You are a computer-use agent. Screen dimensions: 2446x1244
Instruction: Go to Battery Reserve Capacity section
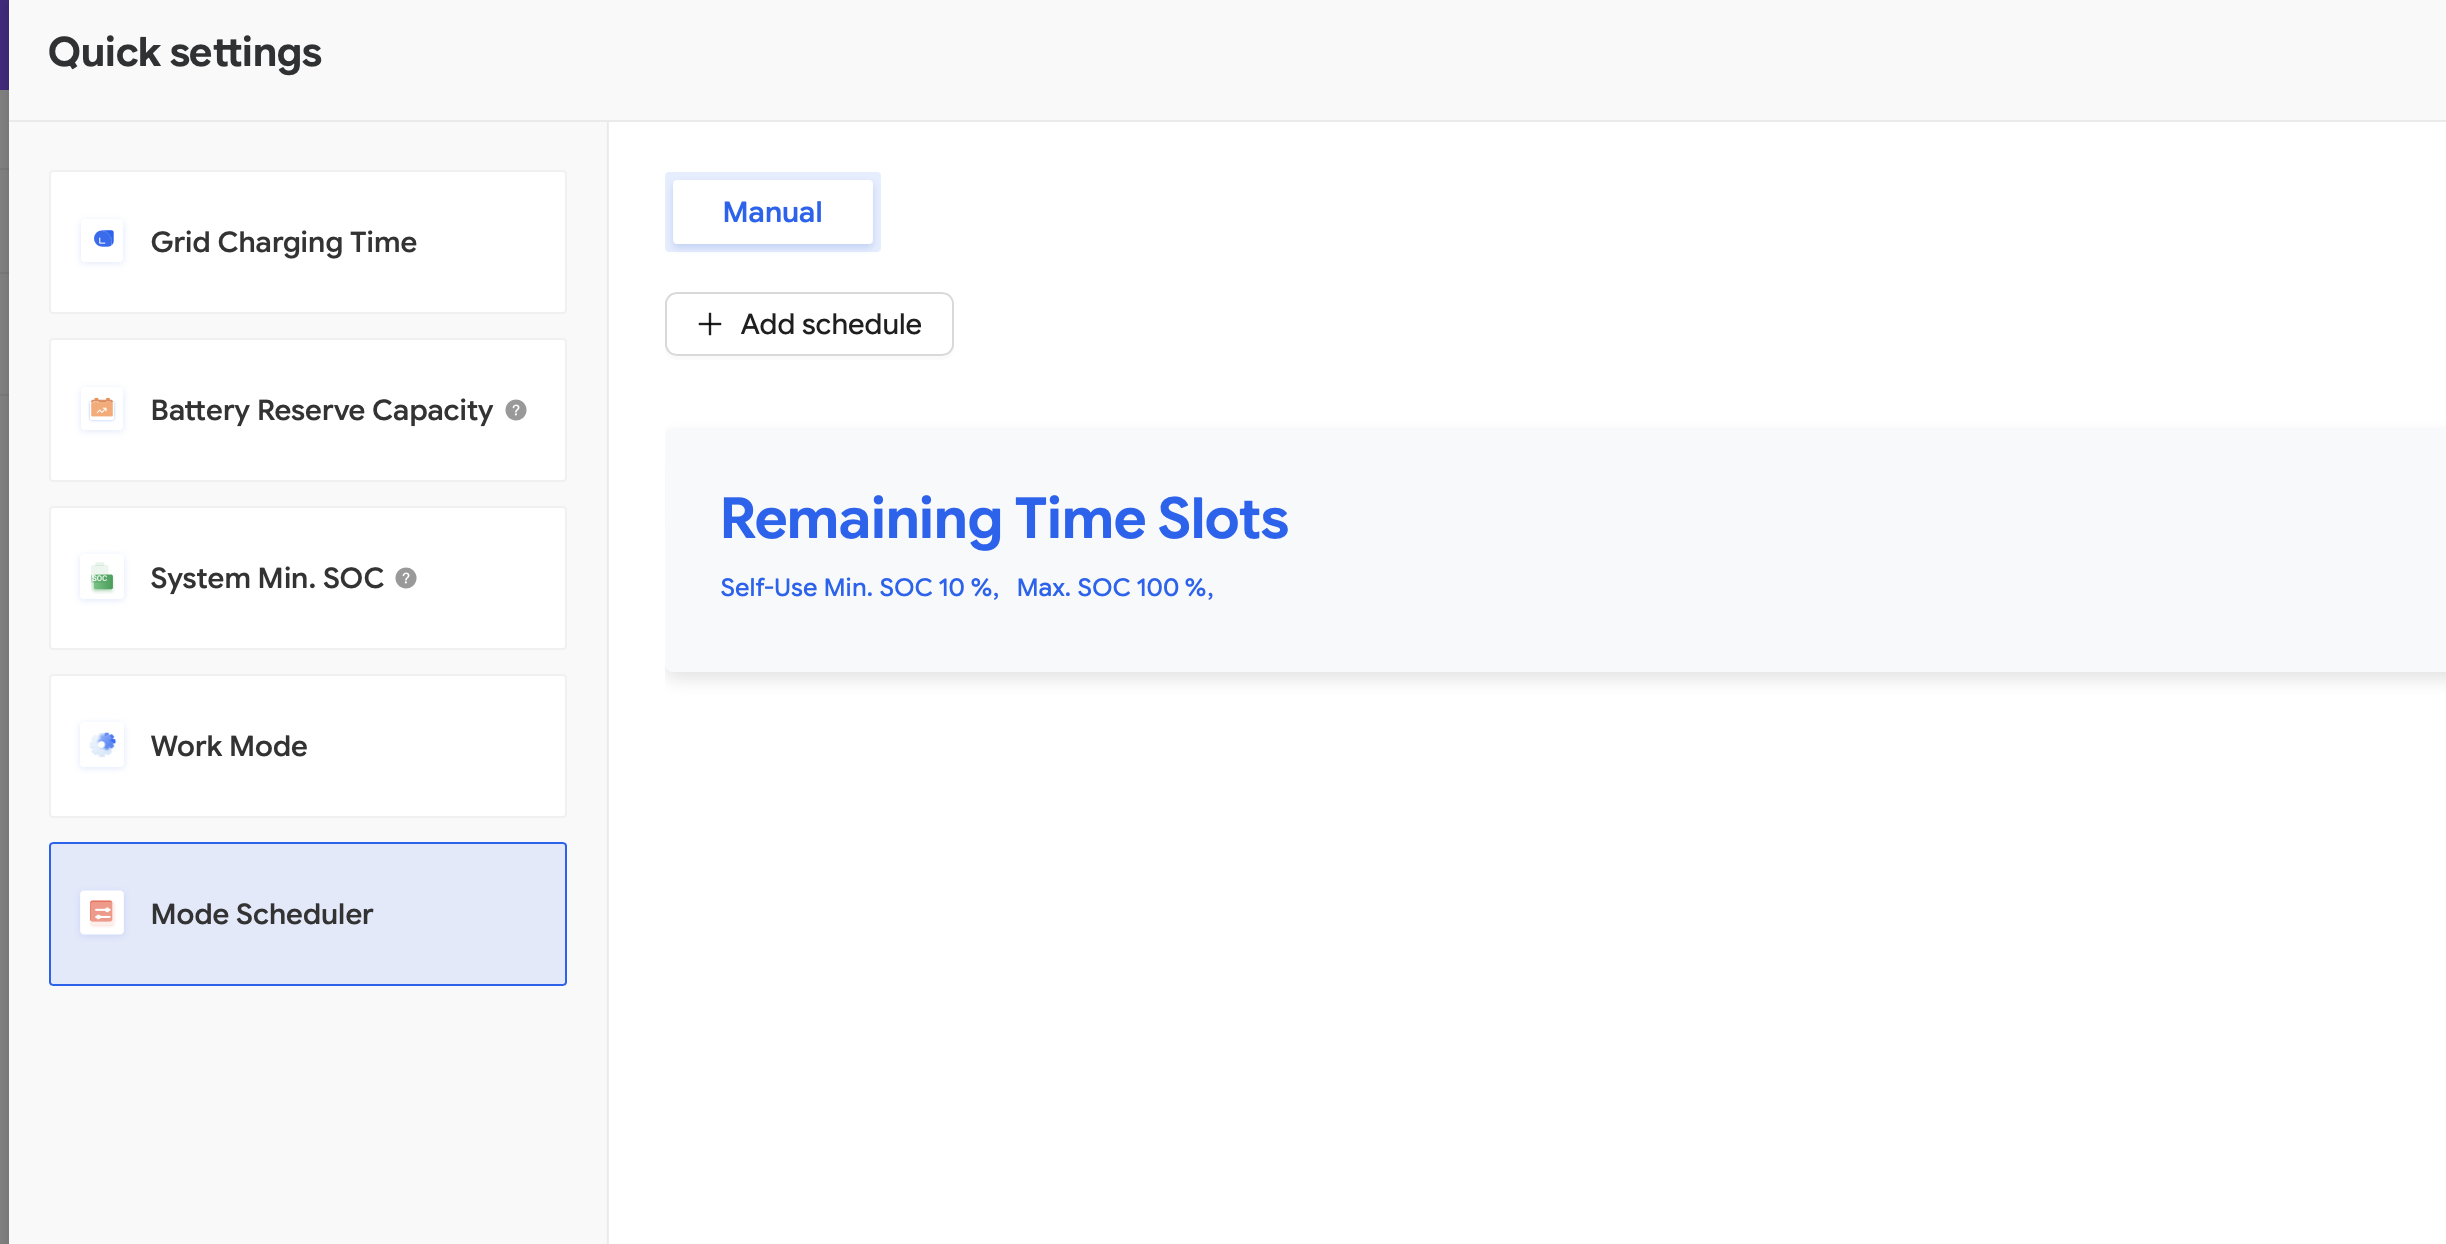307,410
